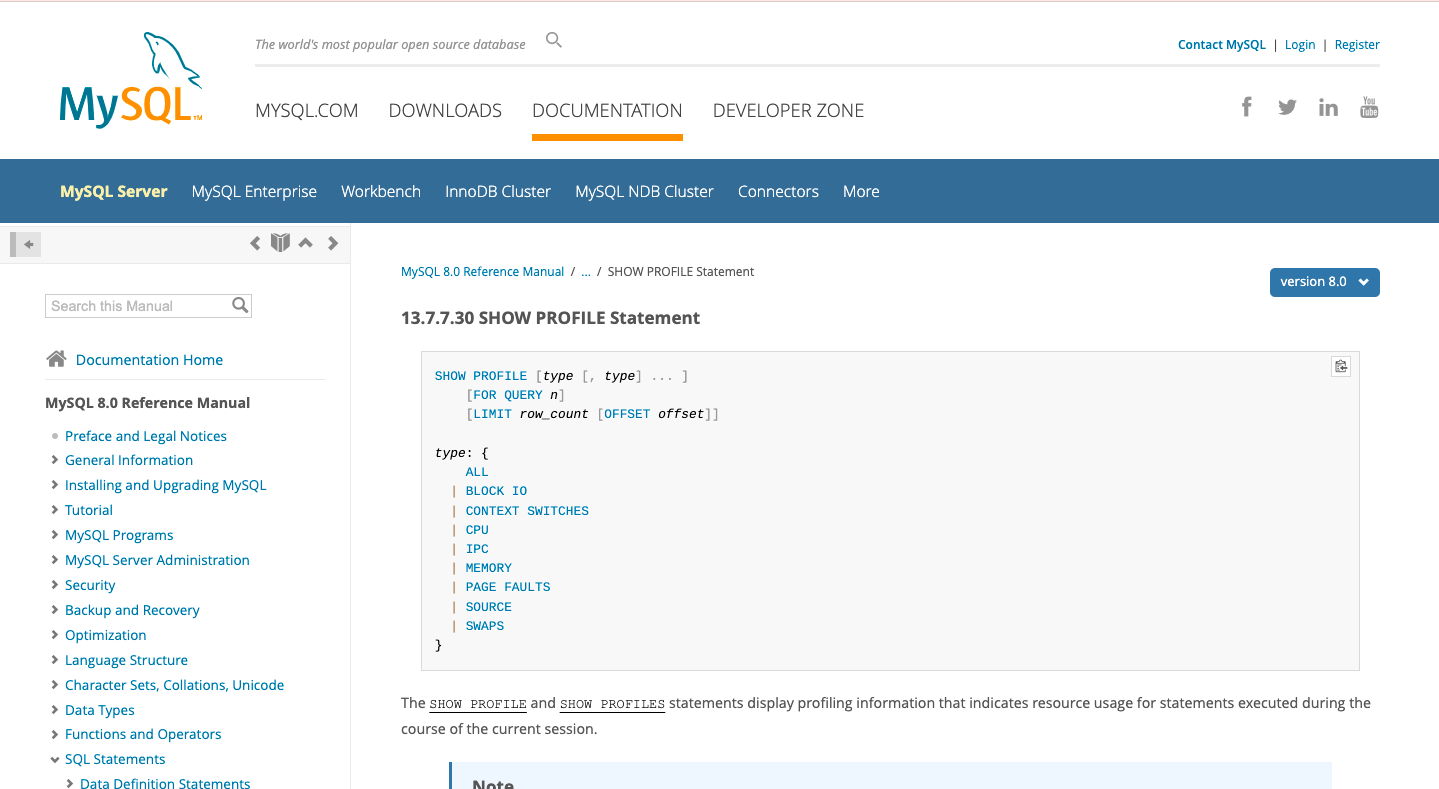
Task: Select InnoDB Cluster in the blue bar
Action: pyautogui.click(x=498, y=191)
